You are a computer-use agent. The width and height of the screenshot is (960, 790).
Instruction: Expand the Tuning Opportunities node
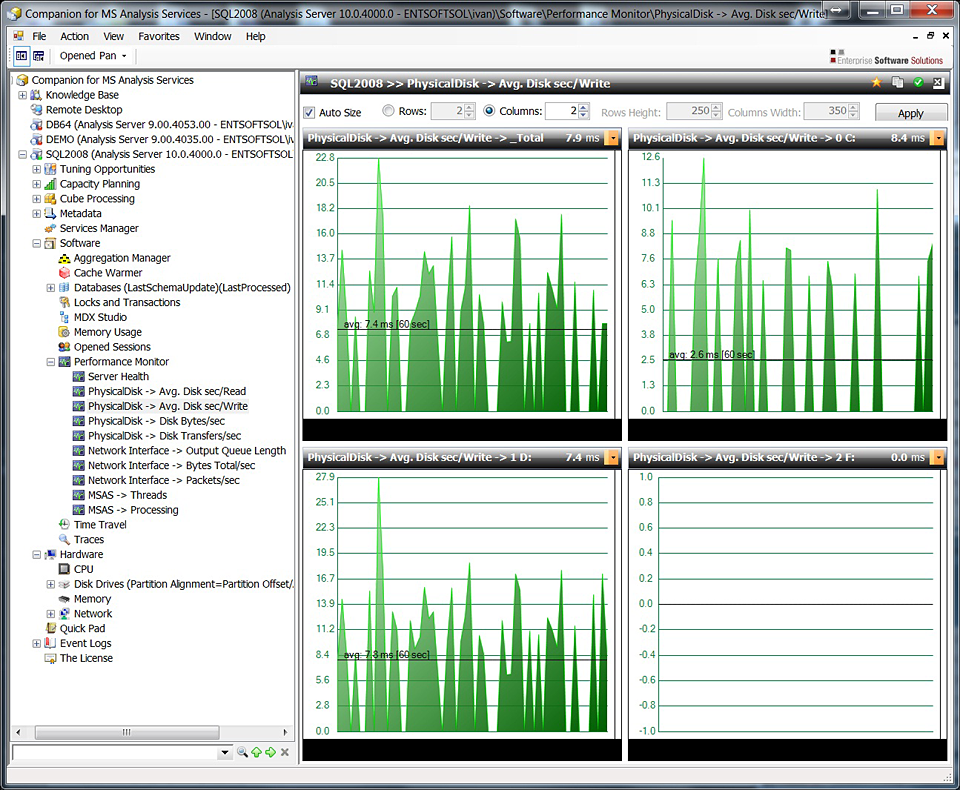pyautogui.click(x=37, y=169)
